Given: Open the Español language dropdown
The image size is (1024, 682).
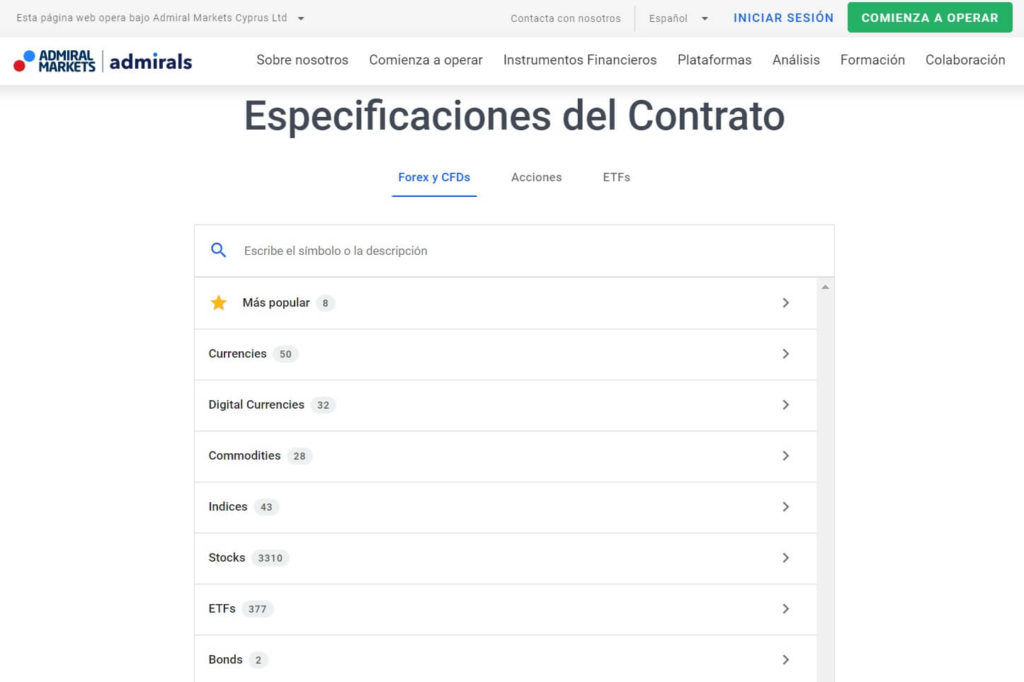Looking at the screenshot, I should pos(678,18).
